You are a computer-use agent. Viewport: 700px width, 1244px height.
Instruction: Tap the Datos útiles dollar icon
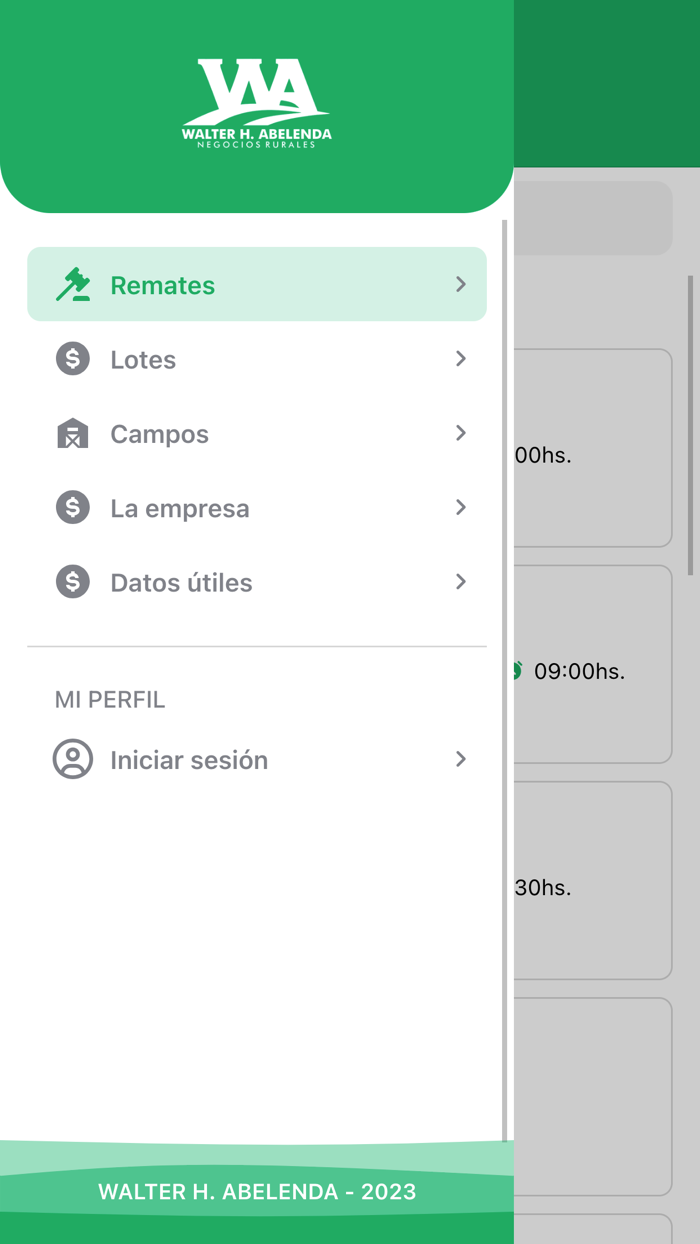tap(73, 582)
